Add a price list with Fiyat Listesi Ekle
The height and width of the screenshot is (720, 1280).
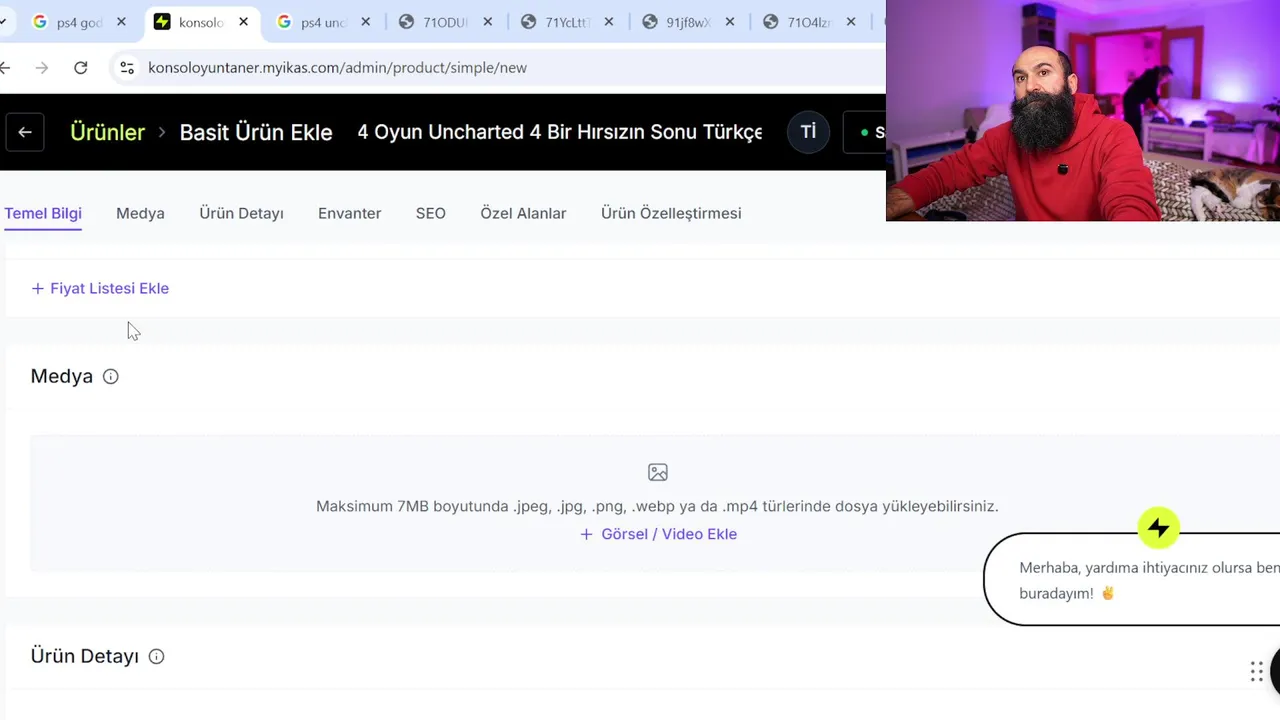pyautogui.click(x=100, y=288)
